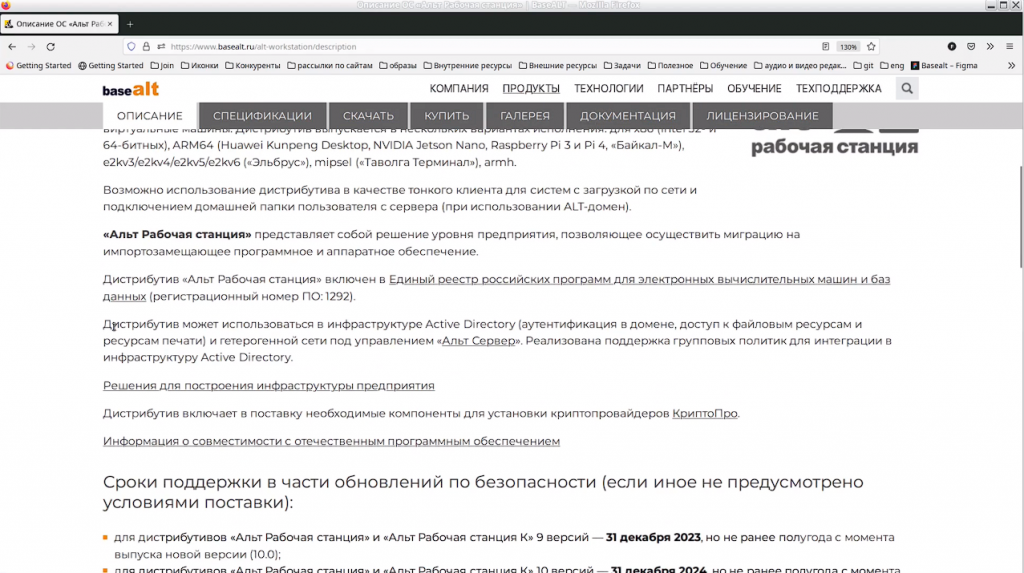The width and height of the screenshot is (1024, 573).
Task: Open Внутренние ресурсы bookmarks folder
Action: pyautogui.click(x=468, y=65)
